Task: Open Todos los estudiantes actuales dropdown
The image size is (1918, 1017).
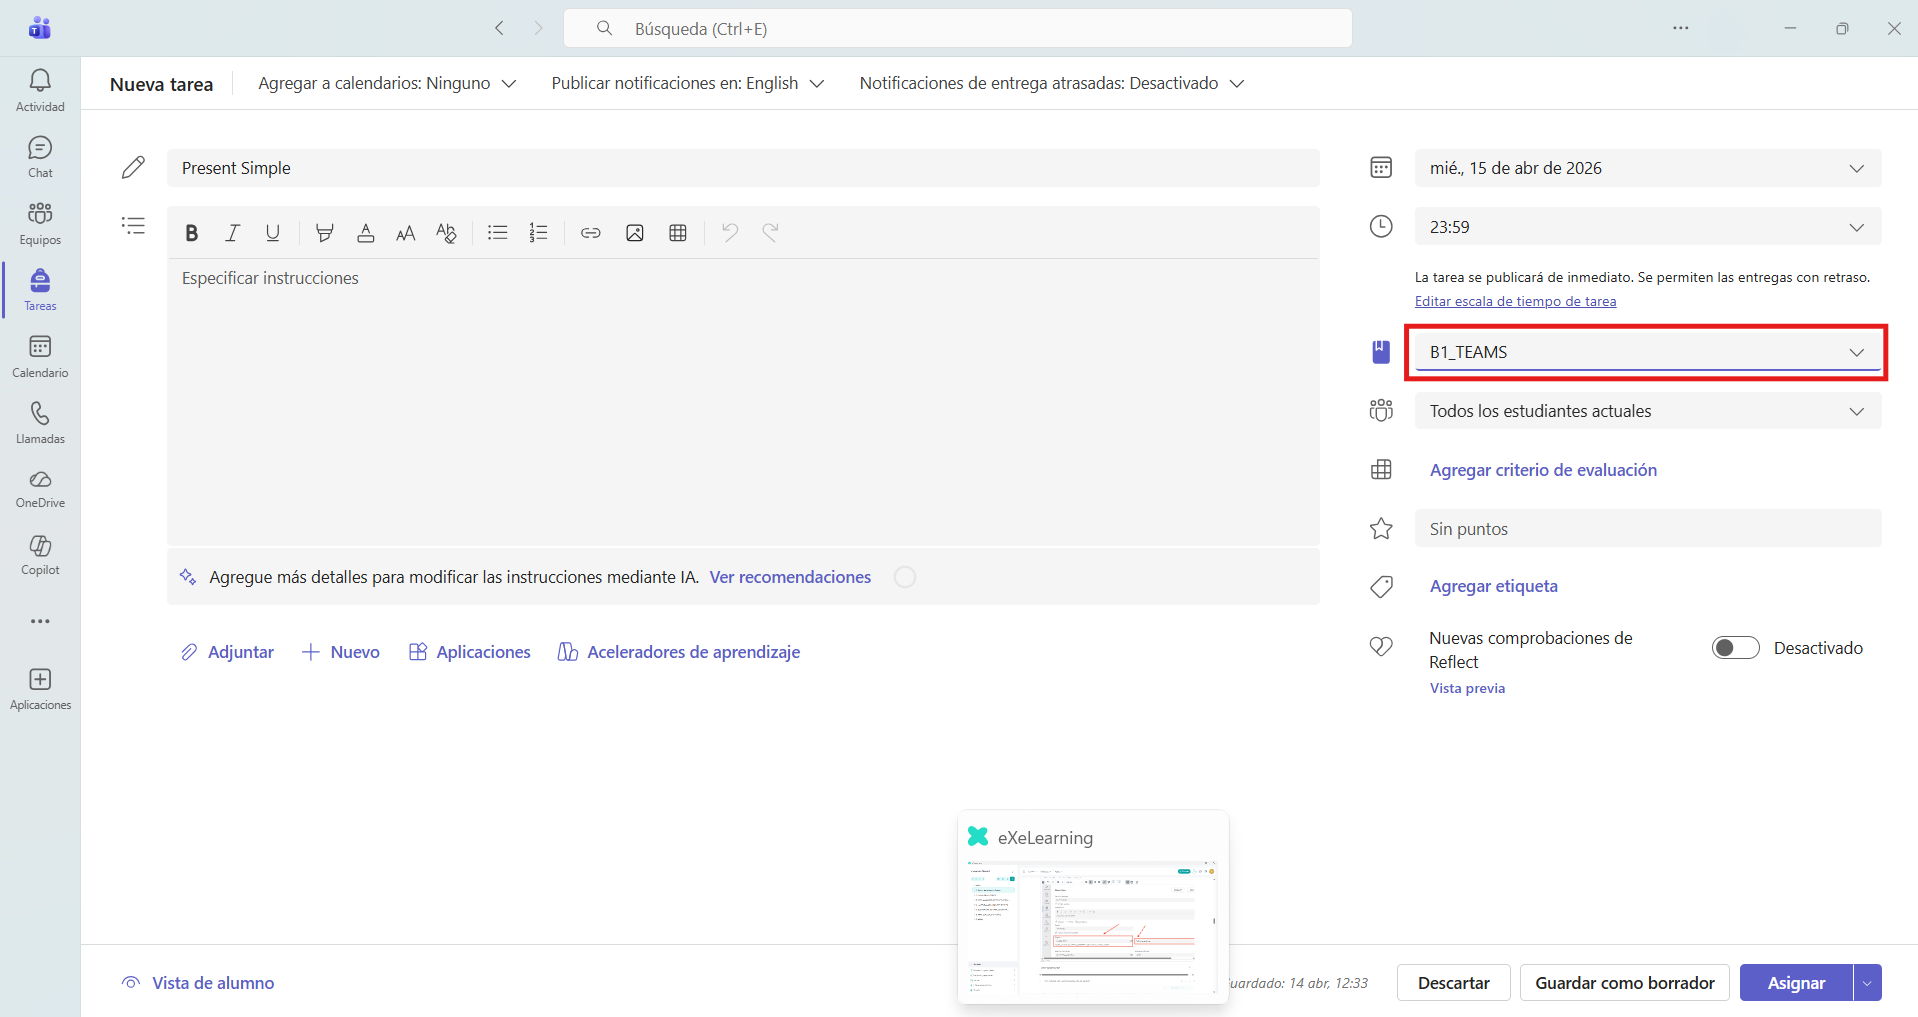Action: tap(1648, 411)
